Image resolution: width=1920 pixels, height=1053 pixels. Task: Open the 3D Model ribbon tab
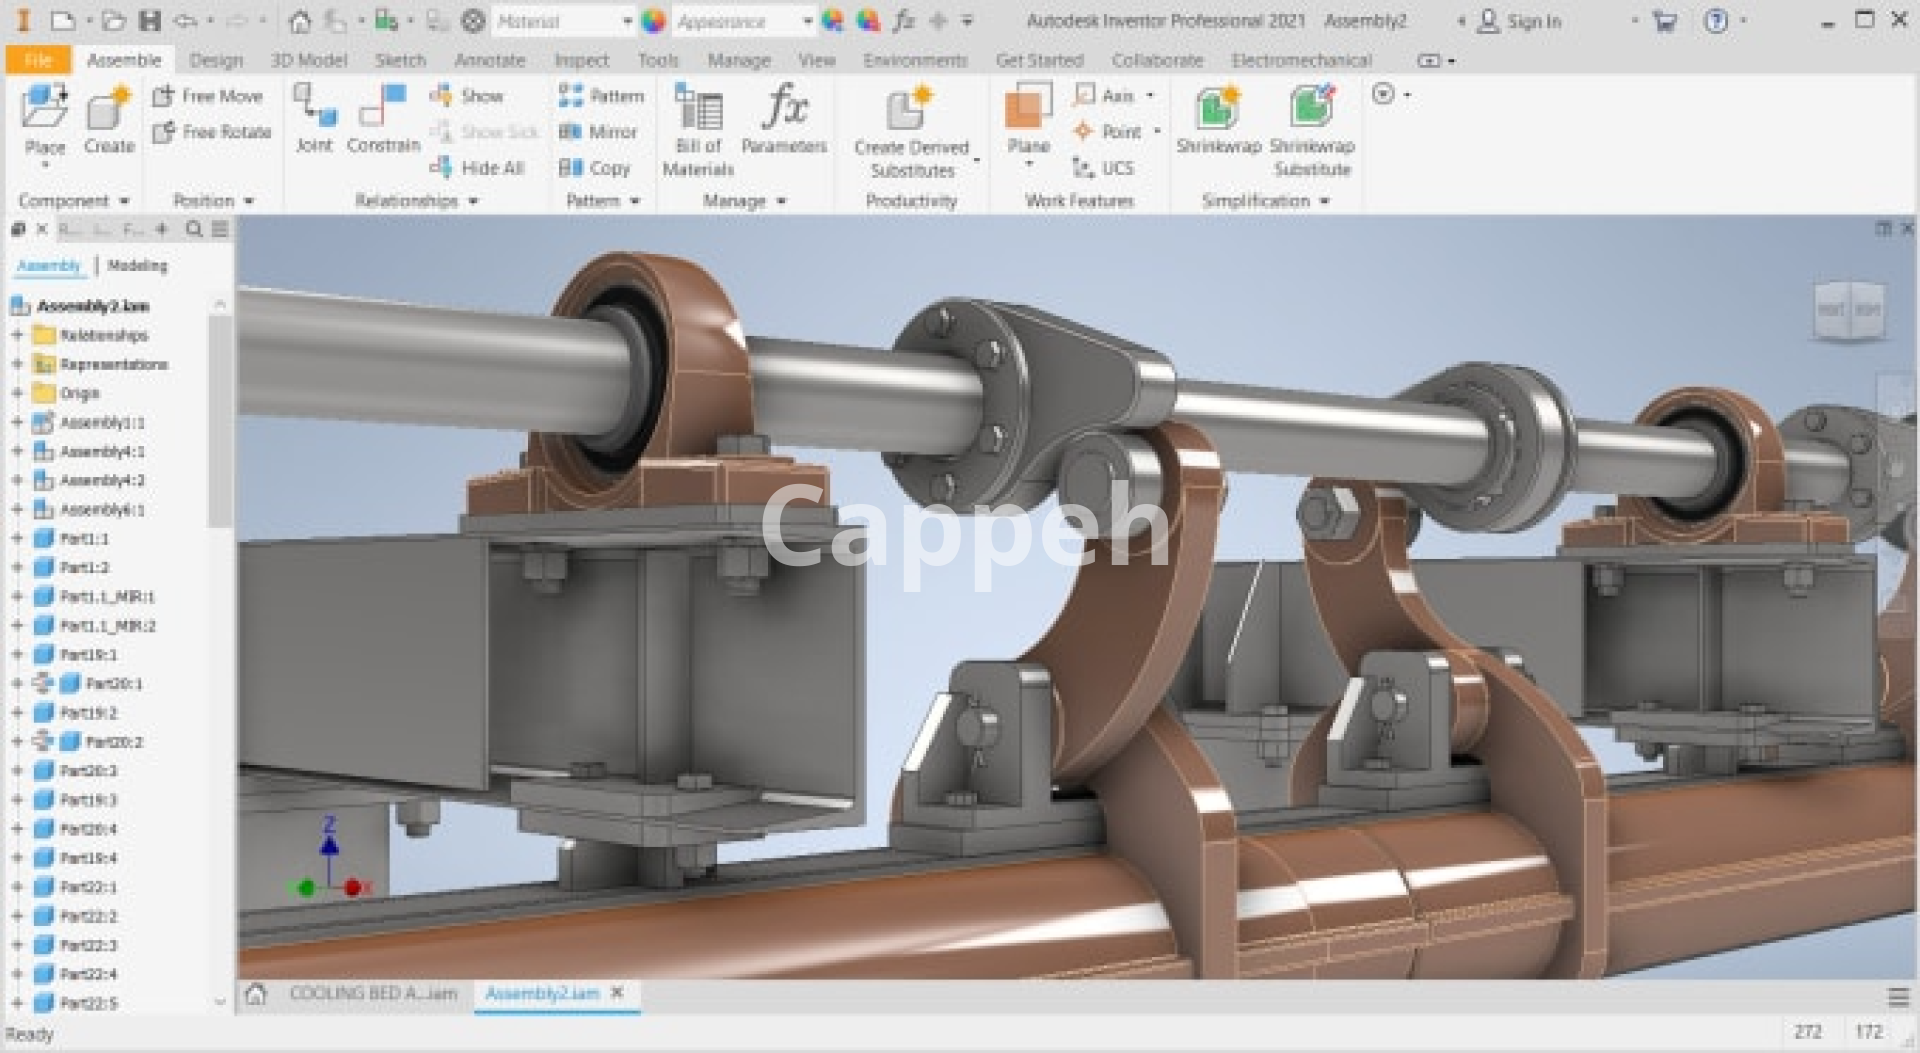(x=308, y=60)
